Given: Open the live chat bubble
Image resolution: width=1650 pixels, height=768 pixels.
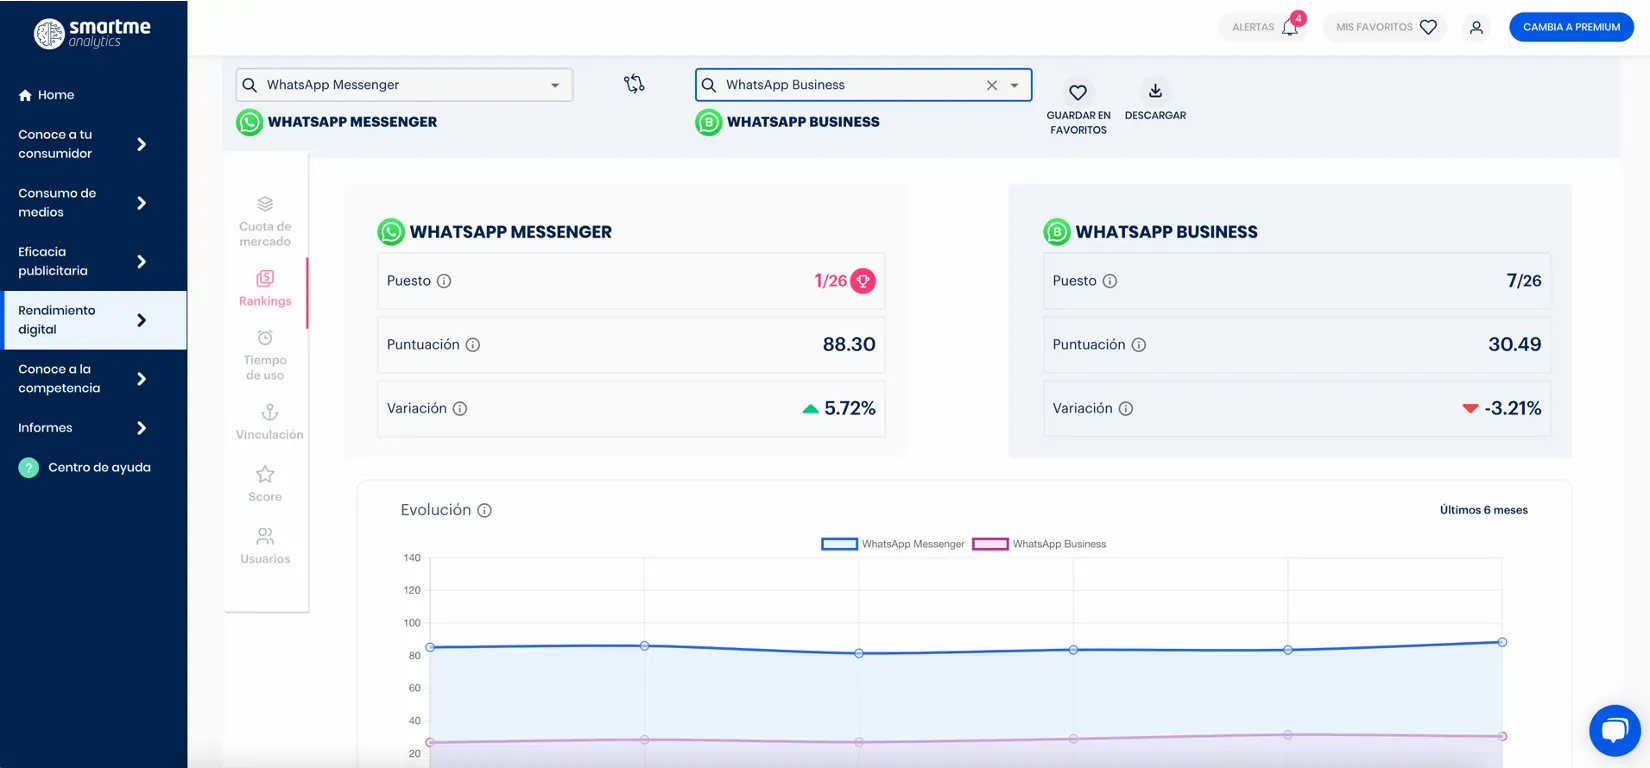Looking at the screenshot, I should click(x=1614, y=730).
